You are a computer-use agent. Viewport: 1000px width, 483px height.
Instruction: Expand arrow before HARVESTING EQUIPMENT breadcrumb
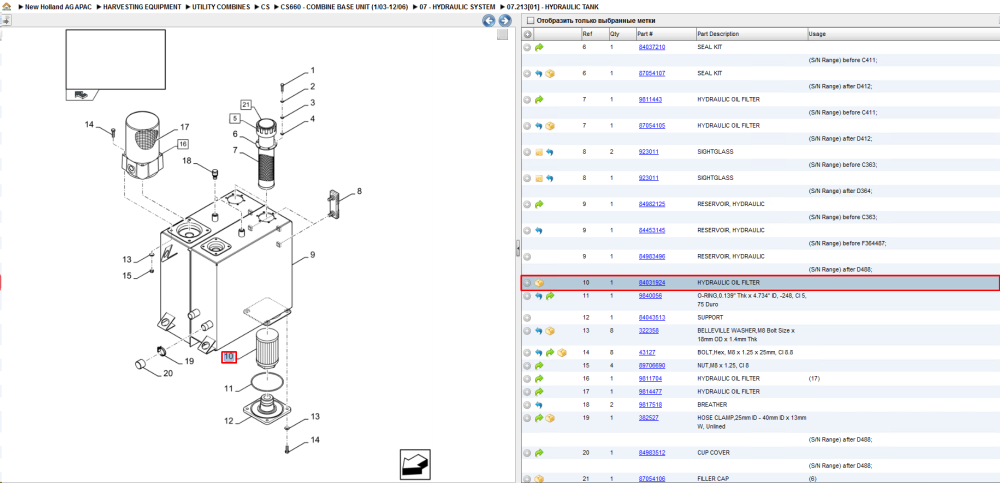pyautogui.click(x=98, y=6)
